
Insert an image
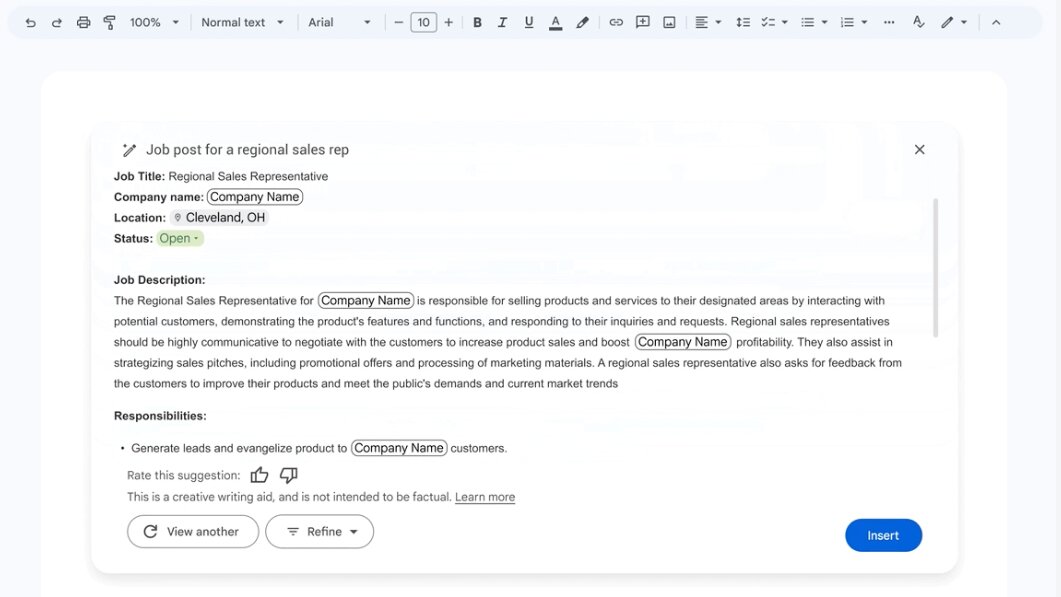[668, 21]
